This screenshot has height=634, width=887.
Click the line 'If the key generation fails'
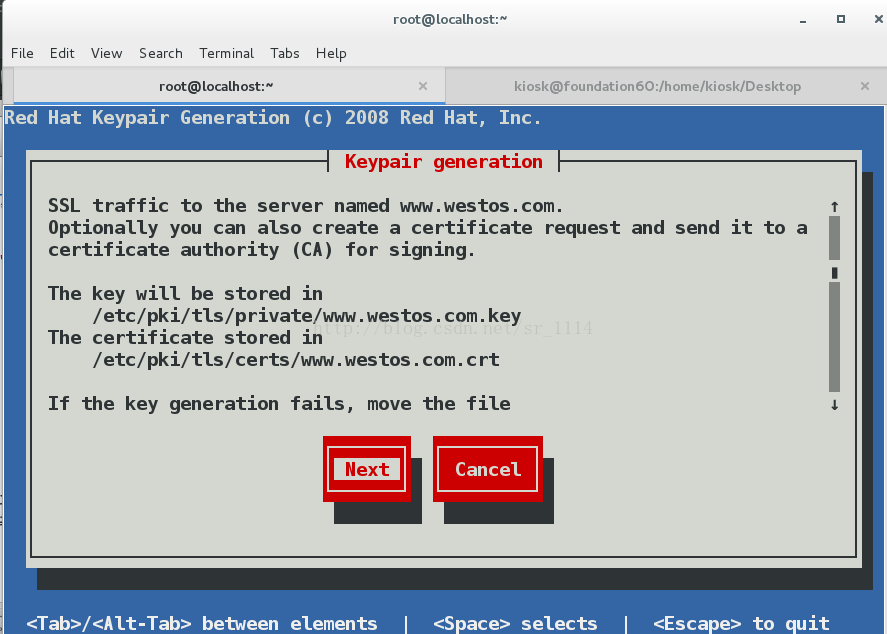click(x=279, y=404)
